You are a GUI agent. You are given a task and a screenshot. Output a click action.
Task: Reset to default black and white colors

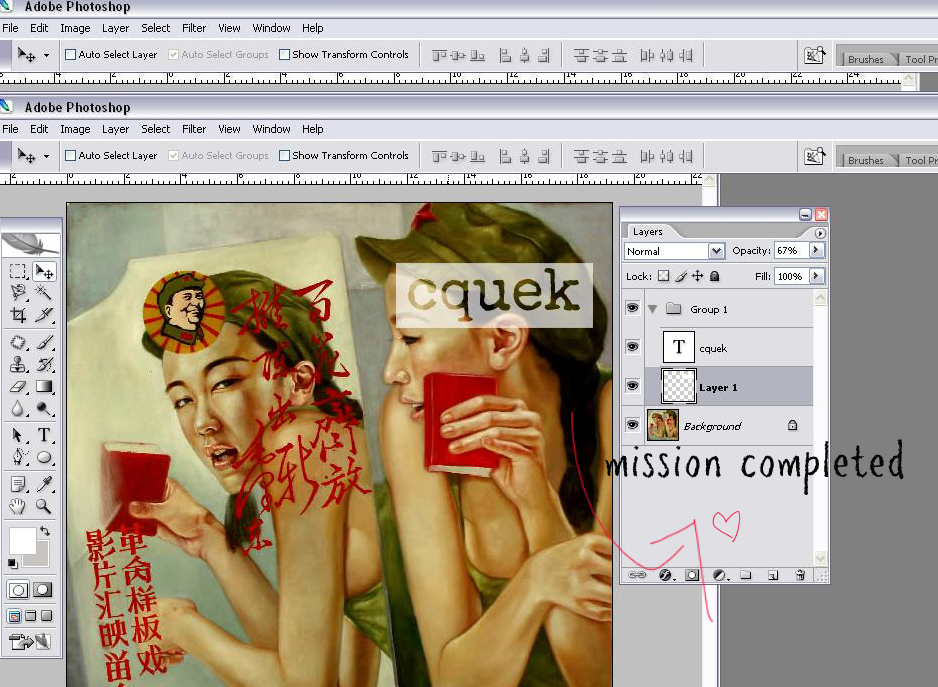[x=13, y=563]
